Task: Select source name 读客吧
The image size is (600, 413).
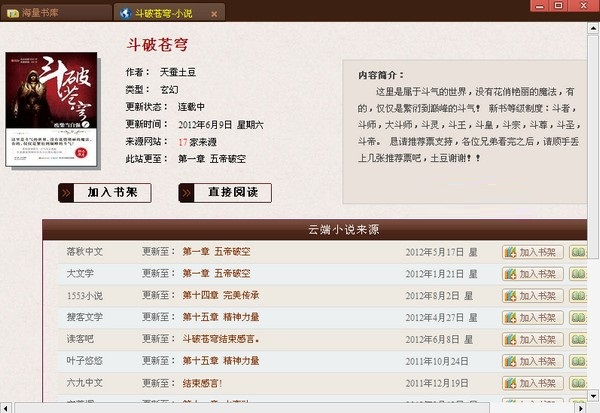Action: pyautogui.click(x=80, y=339)
